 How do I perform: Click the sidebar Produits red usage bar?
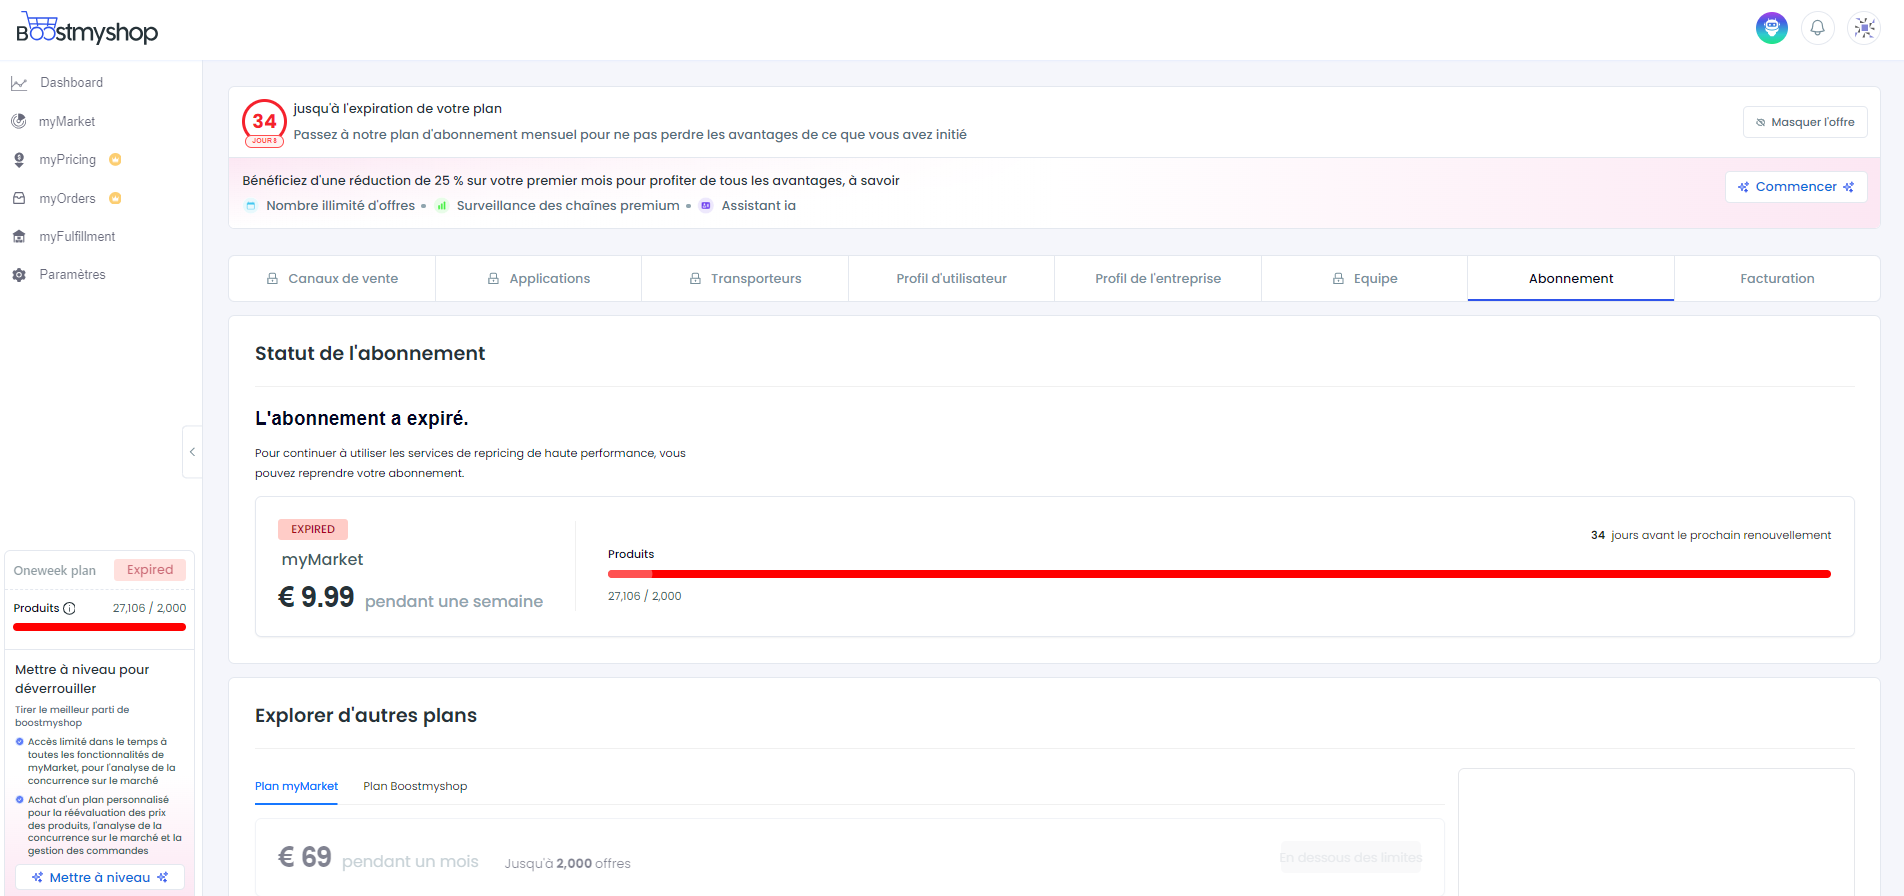[x=100, y=627]
